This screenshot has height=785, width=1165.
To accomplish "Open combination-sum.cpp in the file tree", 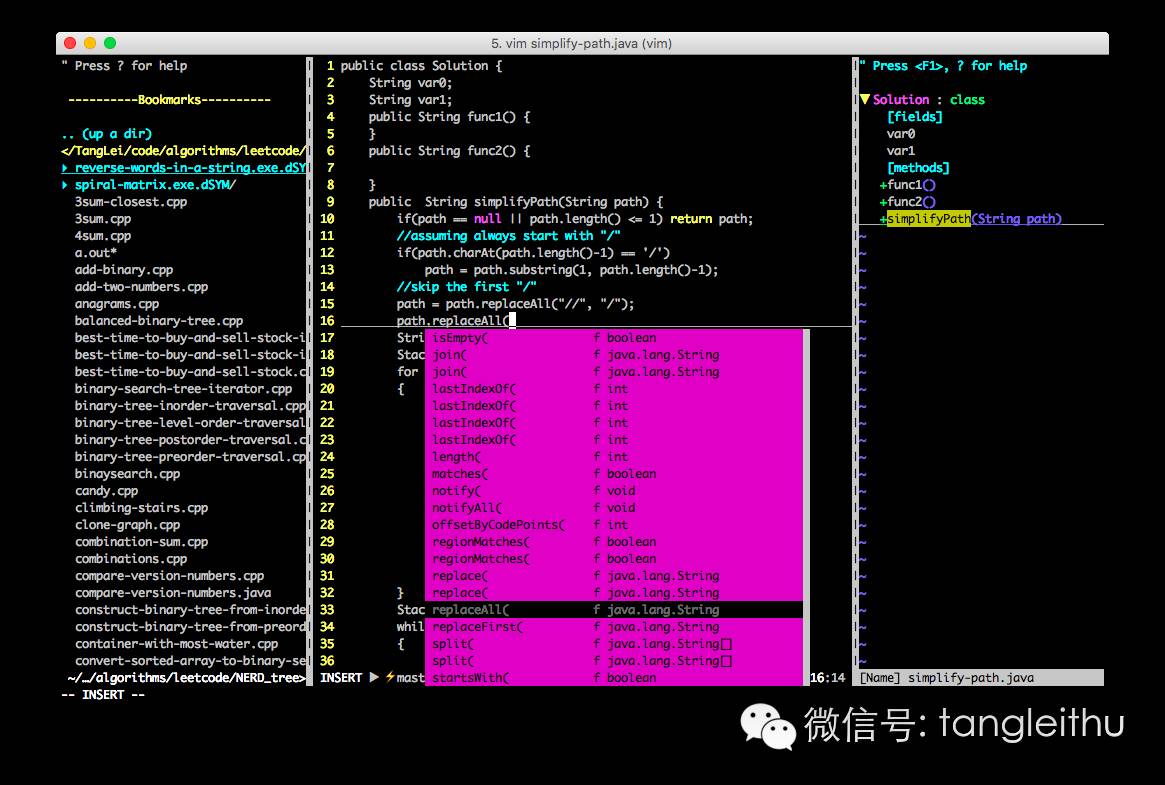I will [141, 542].
